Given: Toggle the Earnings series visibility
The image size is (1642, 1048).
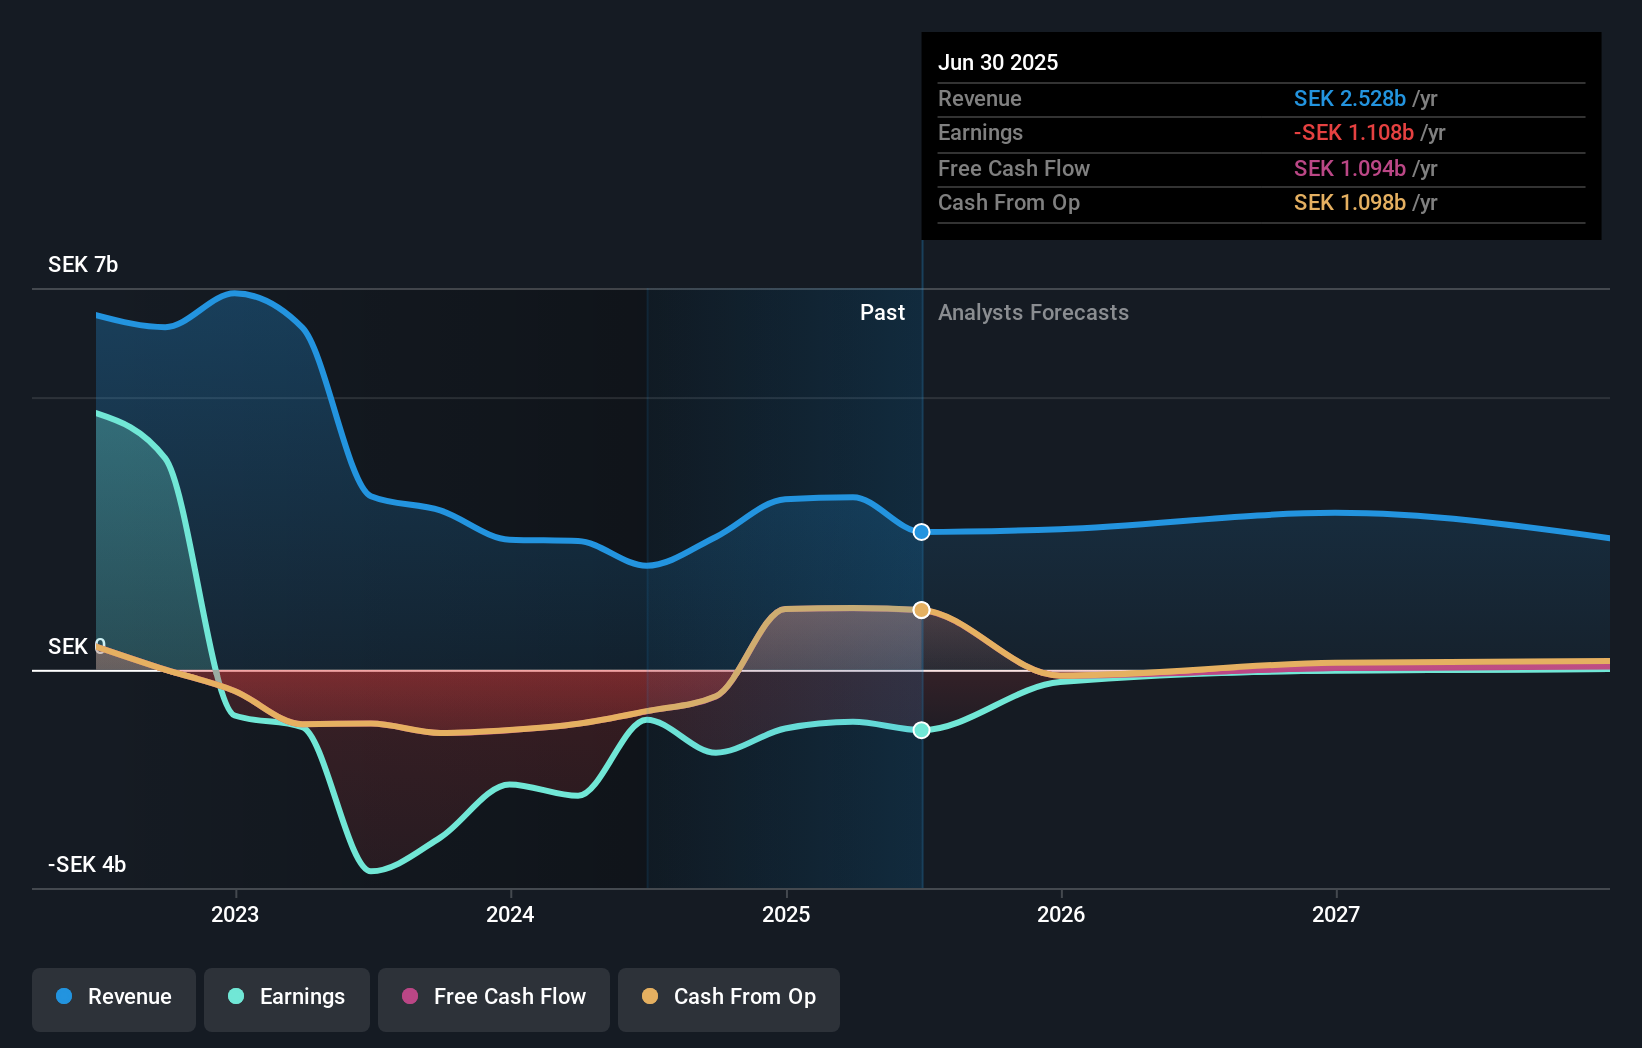Looking at the screenshot, I should tap(287, 997).
